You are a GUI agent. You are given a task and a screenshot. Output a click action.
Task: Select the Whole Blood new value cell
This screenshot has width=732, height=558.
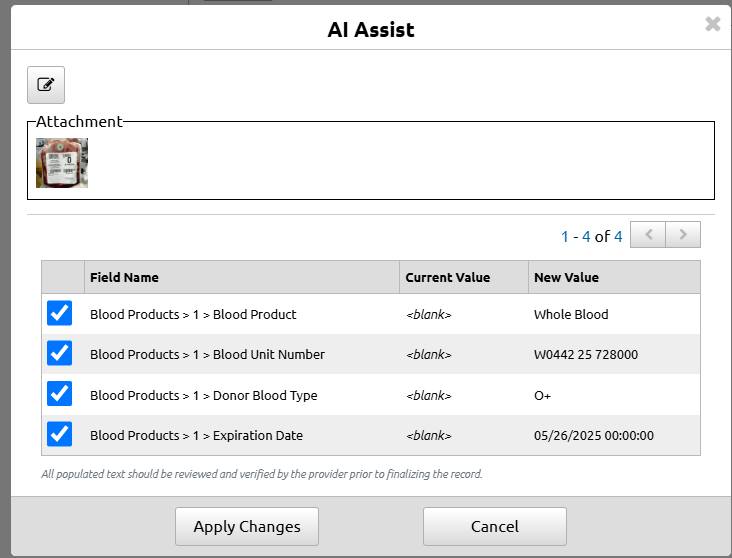point(571,314)
